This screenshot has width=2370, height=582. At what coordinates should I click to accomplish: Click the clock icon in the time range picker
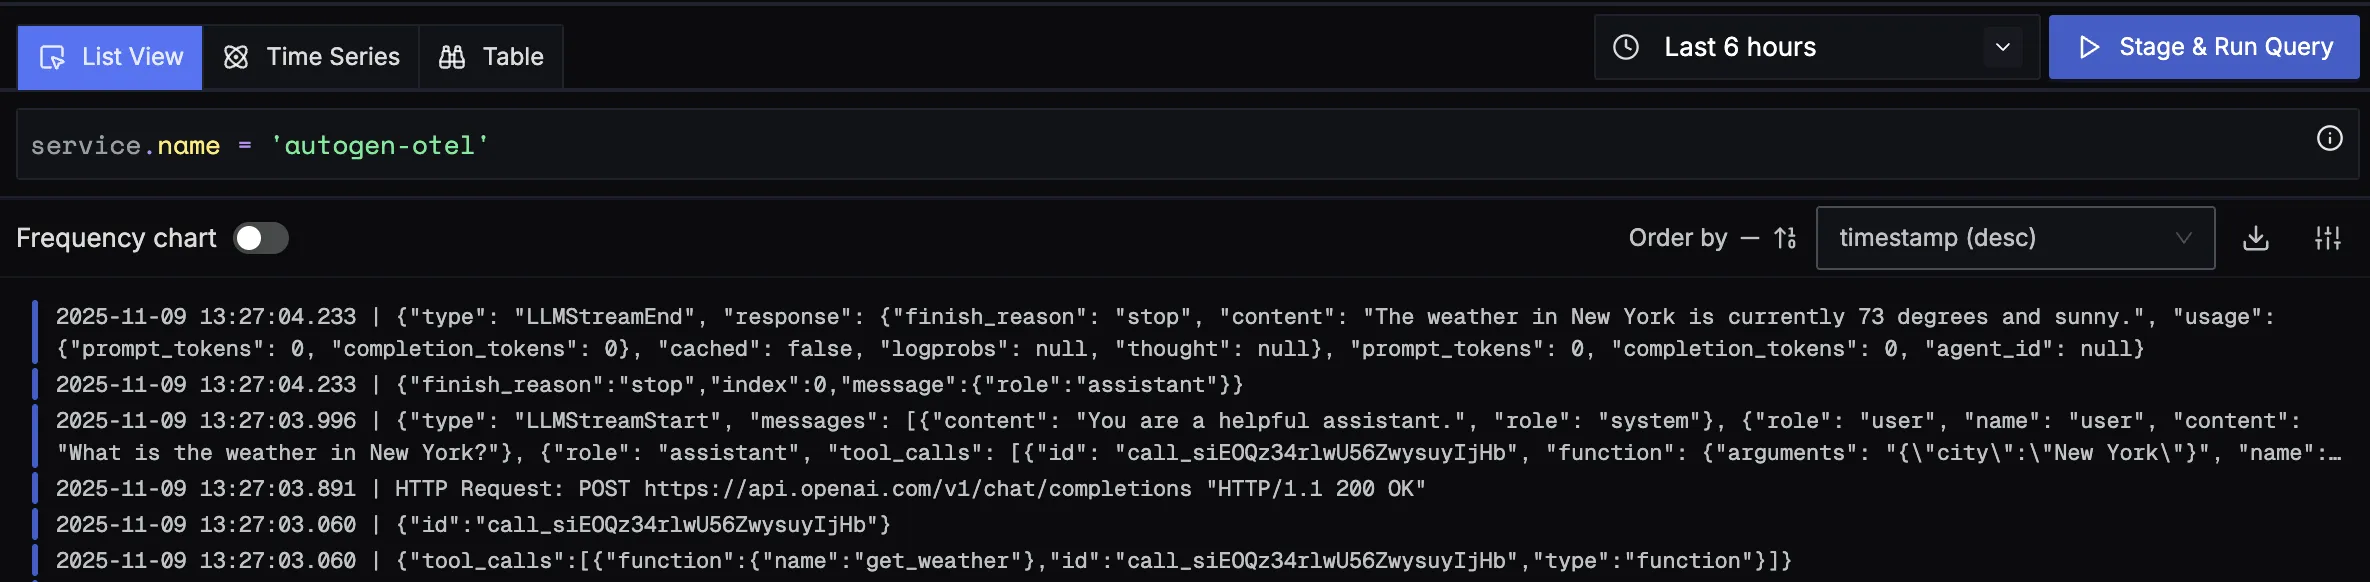(1627, 47)
